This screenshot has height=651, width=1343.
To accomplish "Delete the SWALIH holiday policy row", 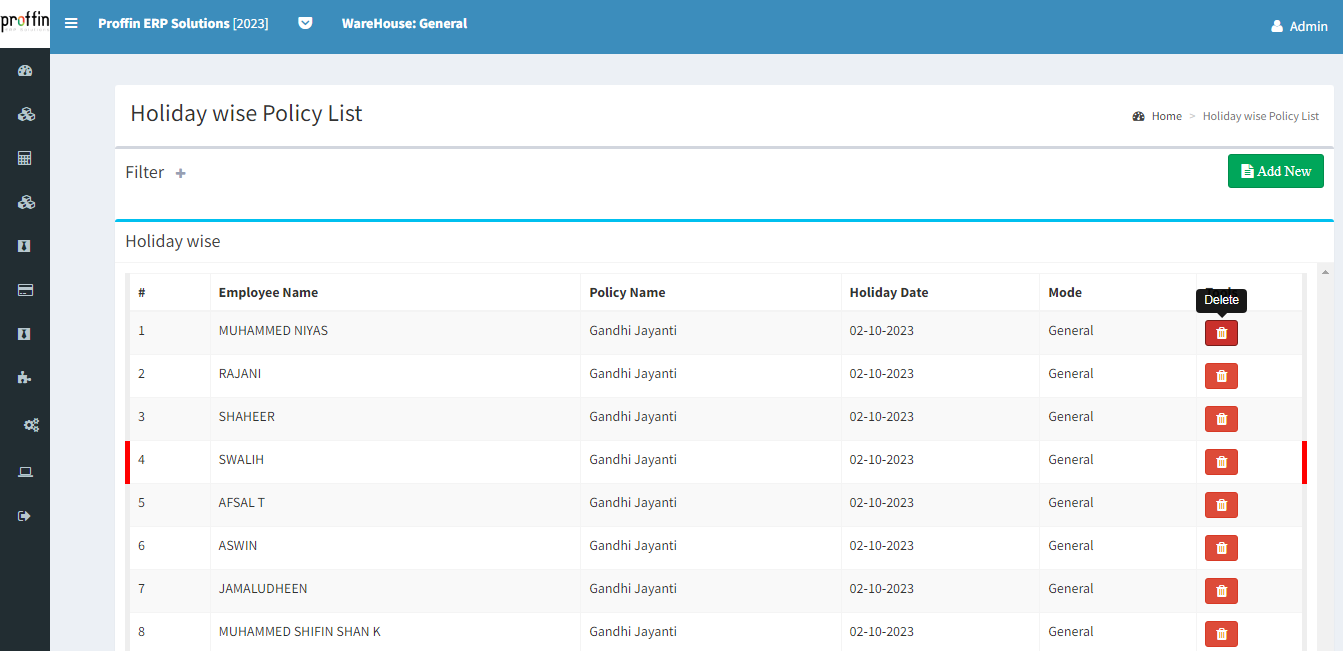I will (1221, 462).
